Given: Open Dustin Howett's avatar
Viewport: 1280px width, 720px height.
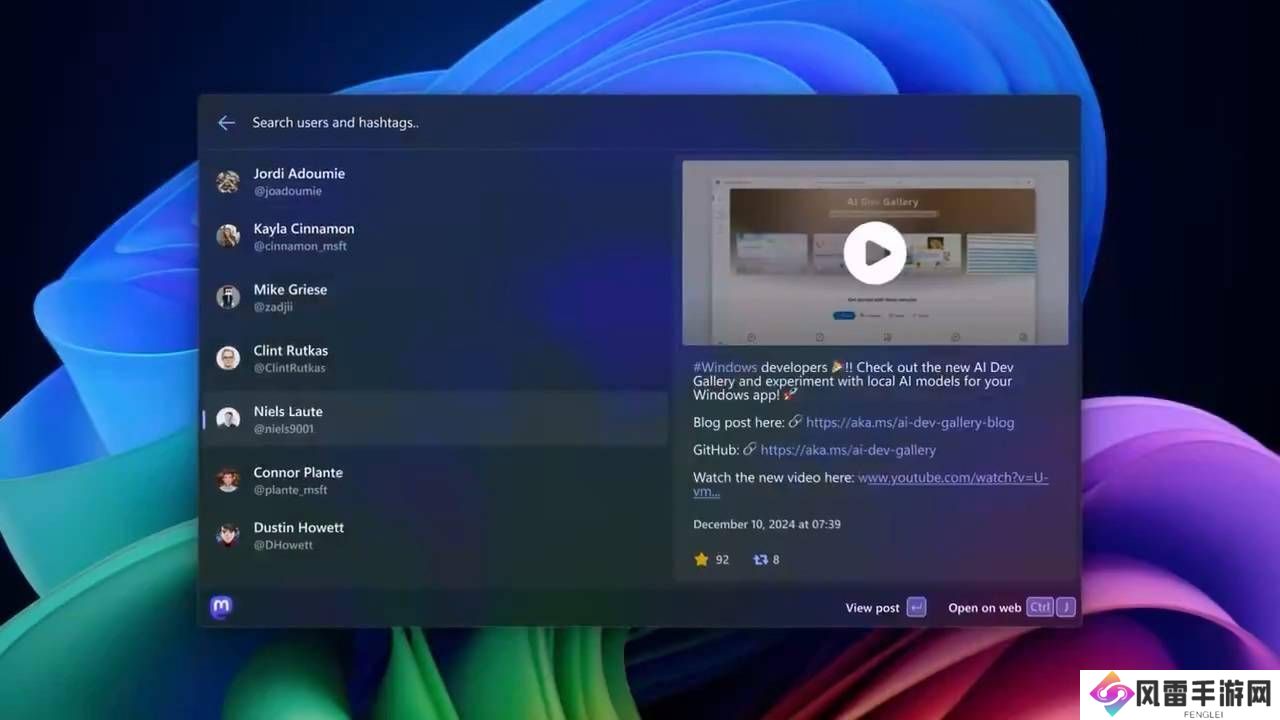Looking at the screenshot, I should point(228,535).
